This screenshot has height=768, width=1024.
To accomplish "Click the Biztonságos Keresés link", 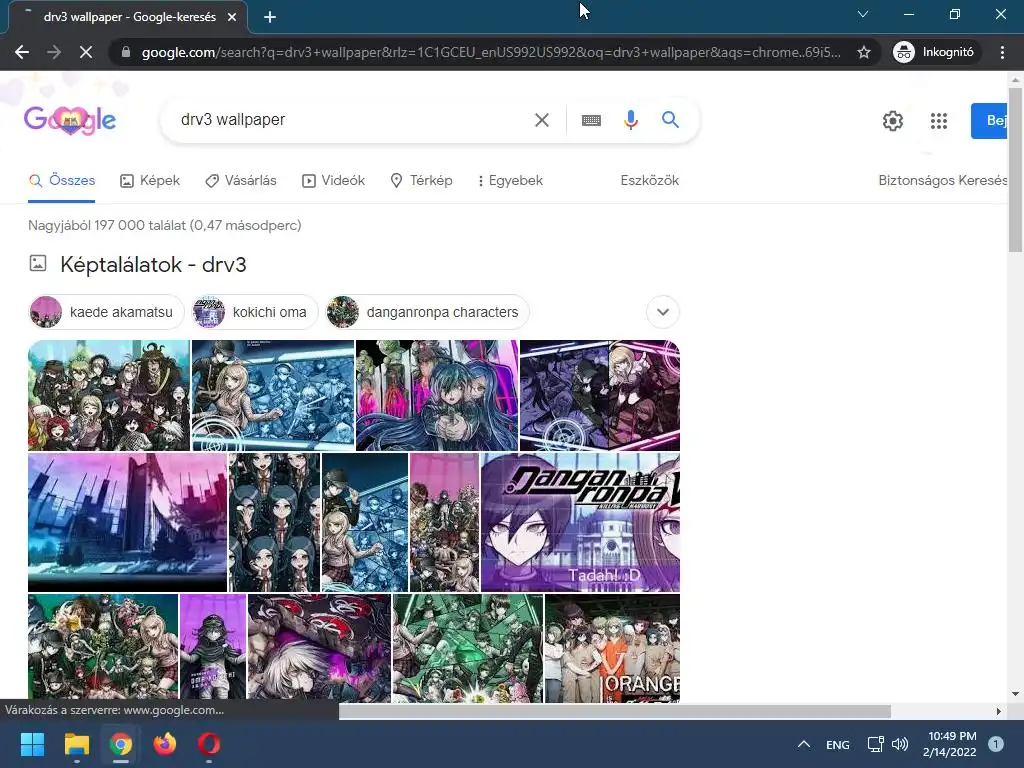I will [x=942, y=180].
